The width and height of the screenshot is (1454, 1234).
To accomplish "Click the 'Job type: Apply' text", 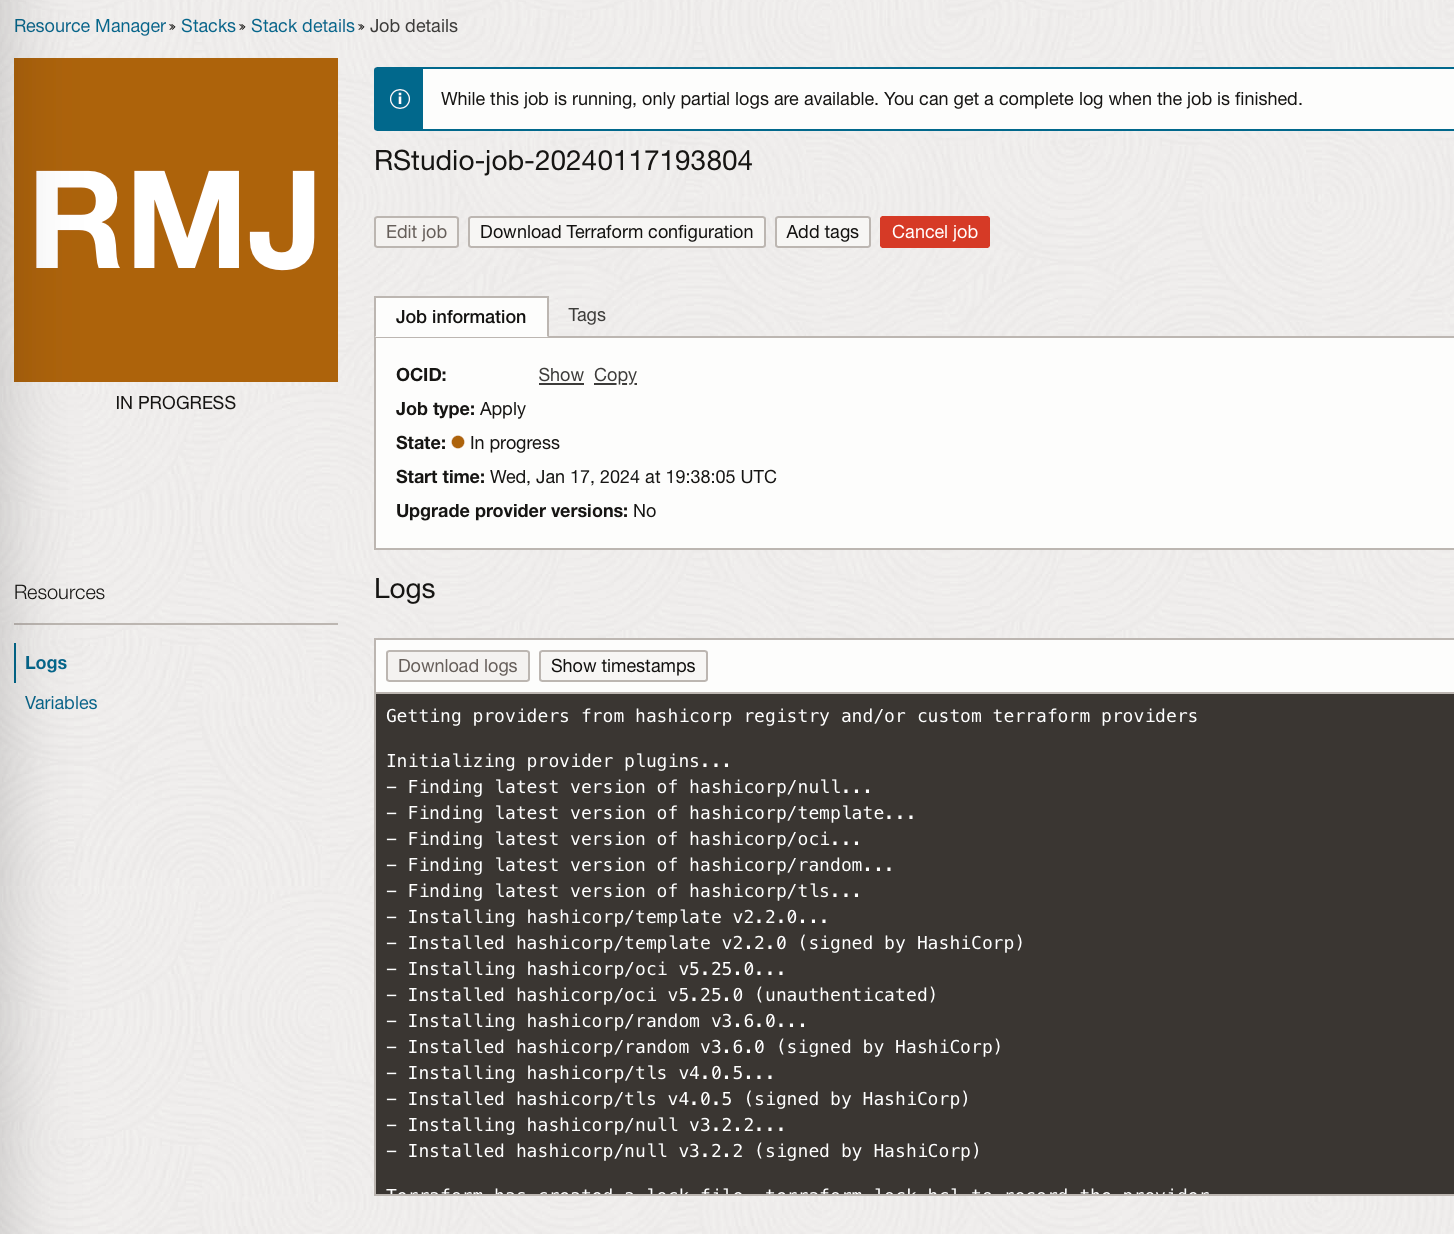I will 461,409.
